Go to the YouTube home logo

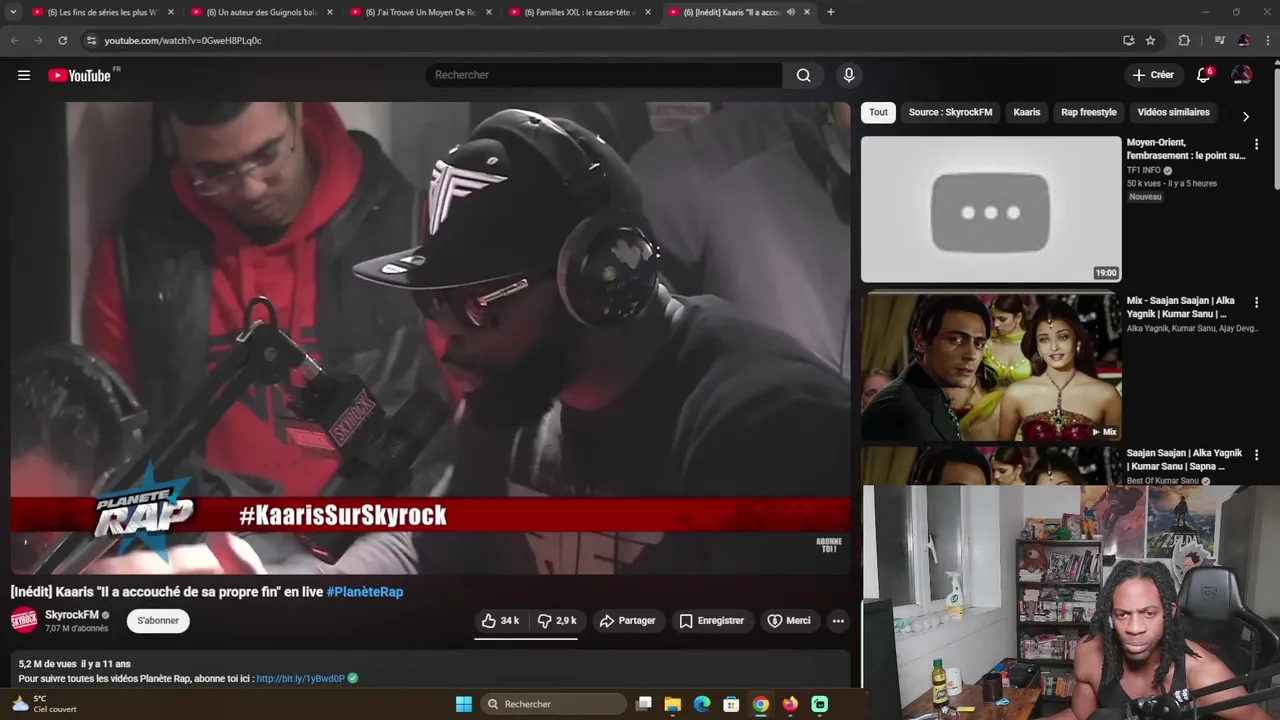click(x=80, y=75)
